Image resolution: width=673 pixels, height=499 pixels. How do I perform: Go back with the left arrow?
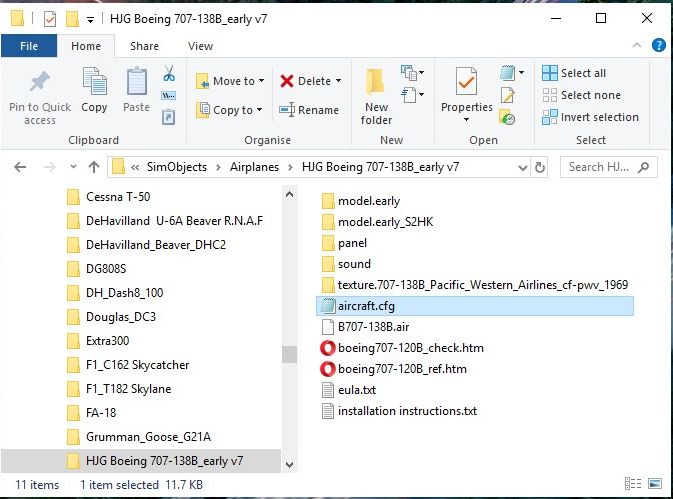coord(20,167)
